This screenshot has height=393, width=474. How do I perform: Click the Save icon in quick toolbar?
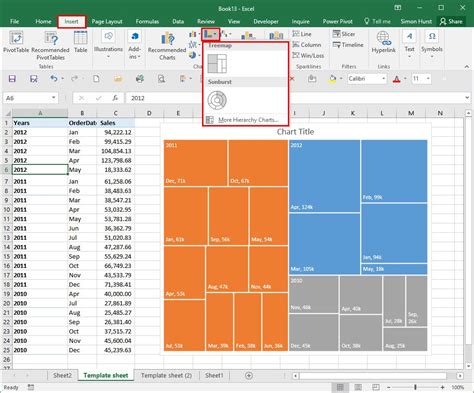[x=12, y=79]
